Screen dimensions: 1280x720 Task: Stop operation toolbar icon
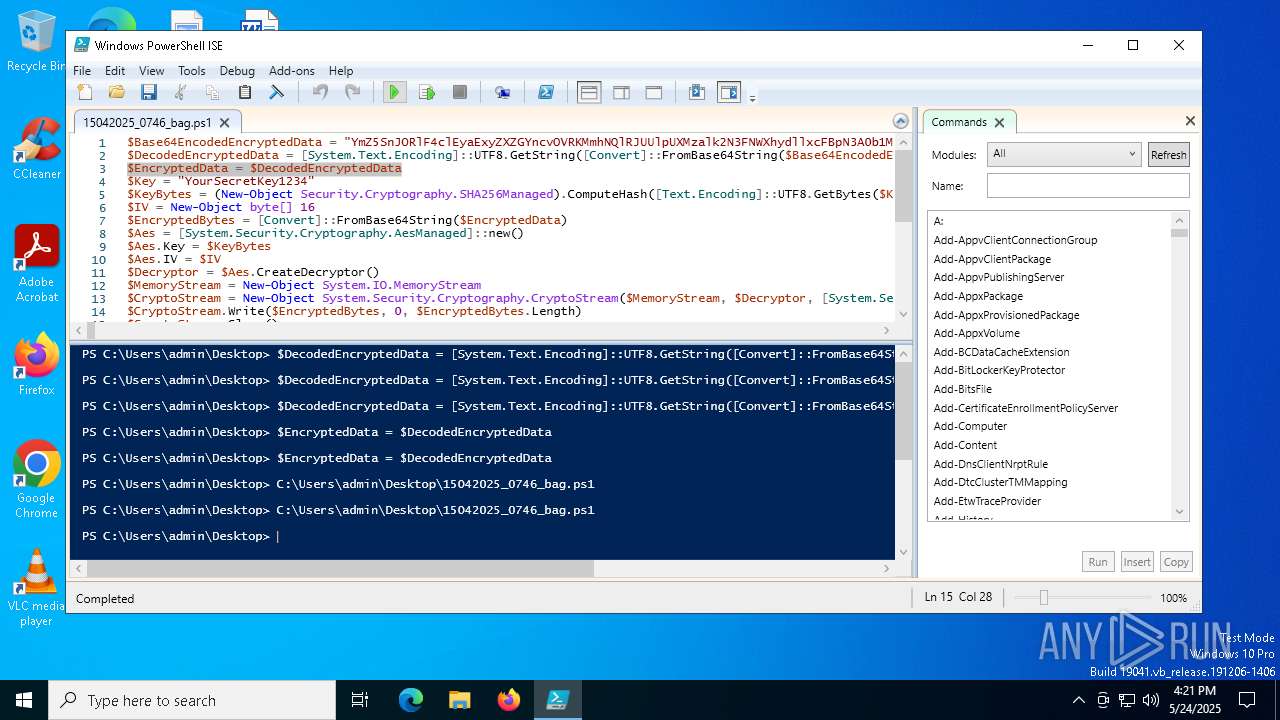click(x=460, y=92)
